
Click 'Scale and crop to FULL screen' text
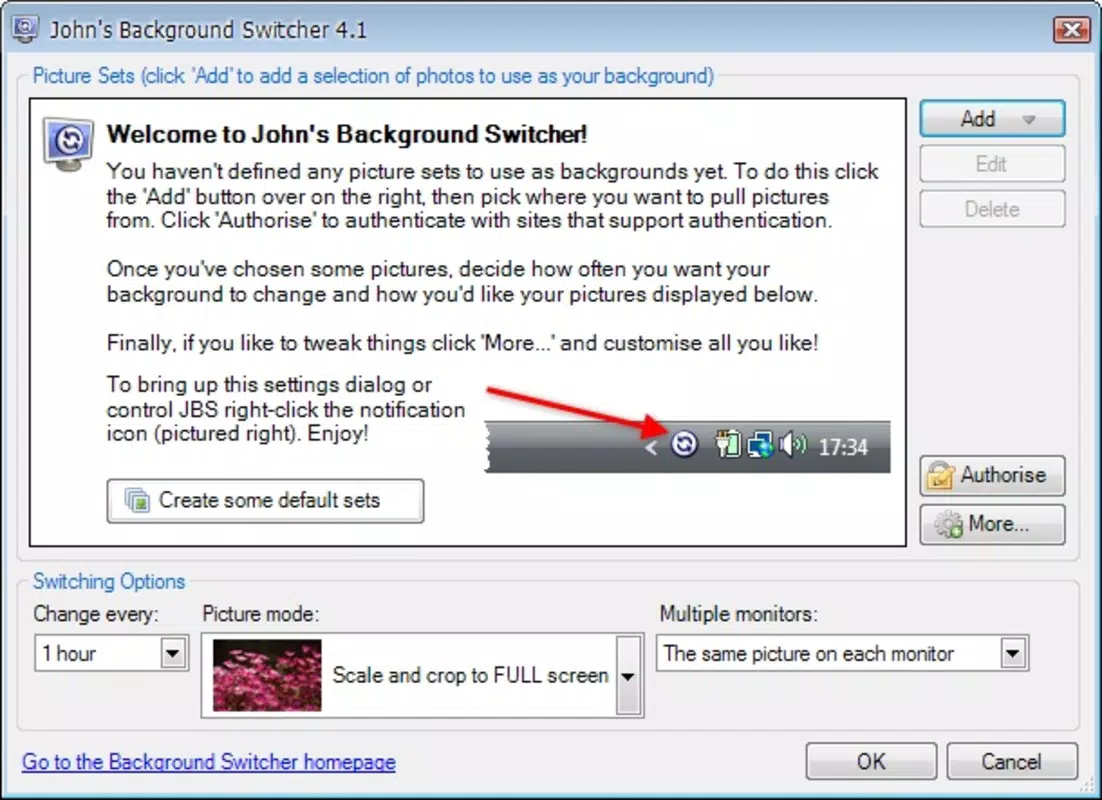[x=470, y=676]
